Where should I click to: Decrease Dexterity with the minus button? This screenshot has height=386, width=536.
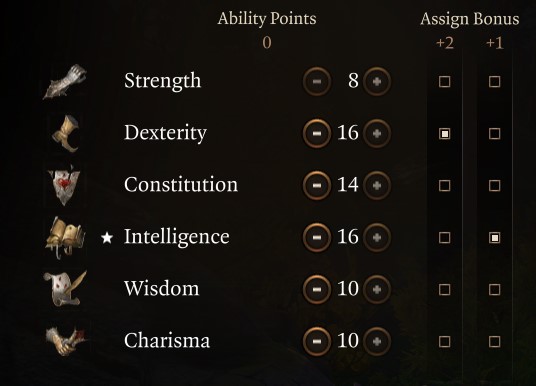pyautogui.click(x=317, y=134)
